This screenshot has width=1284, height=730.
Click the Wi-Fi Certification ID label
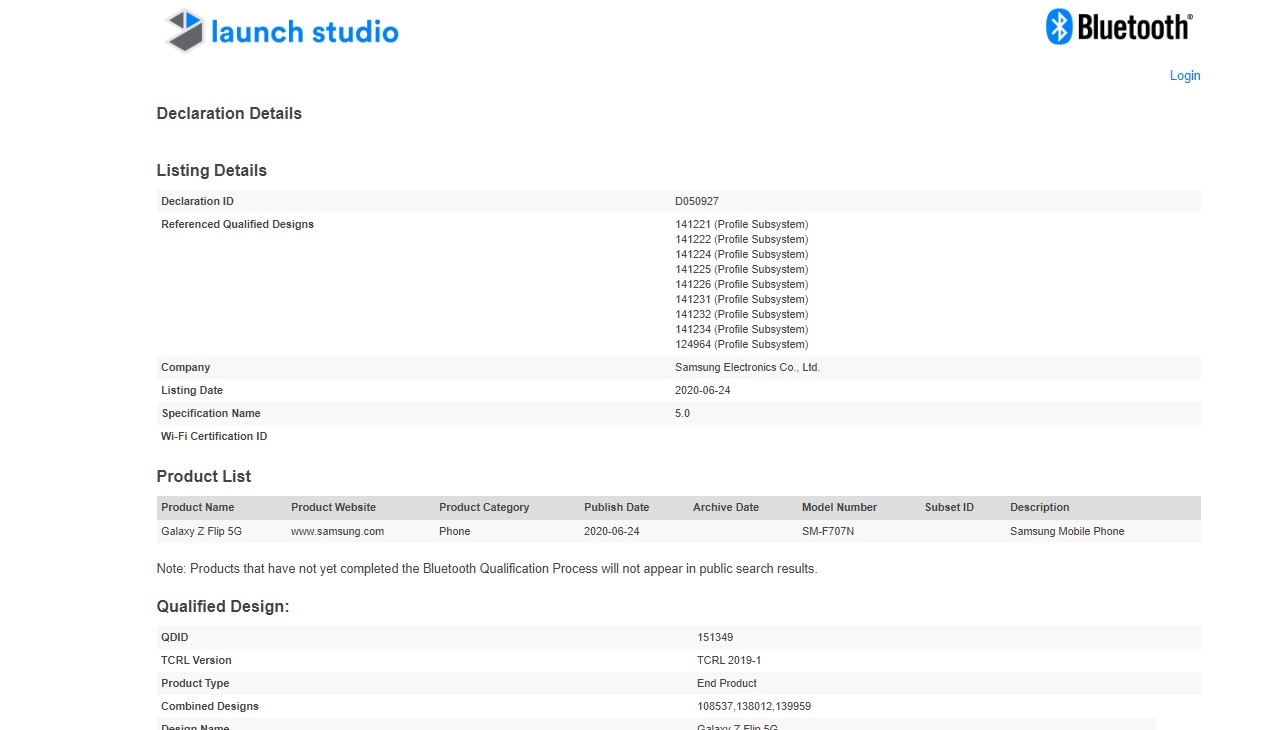(214, 437)
